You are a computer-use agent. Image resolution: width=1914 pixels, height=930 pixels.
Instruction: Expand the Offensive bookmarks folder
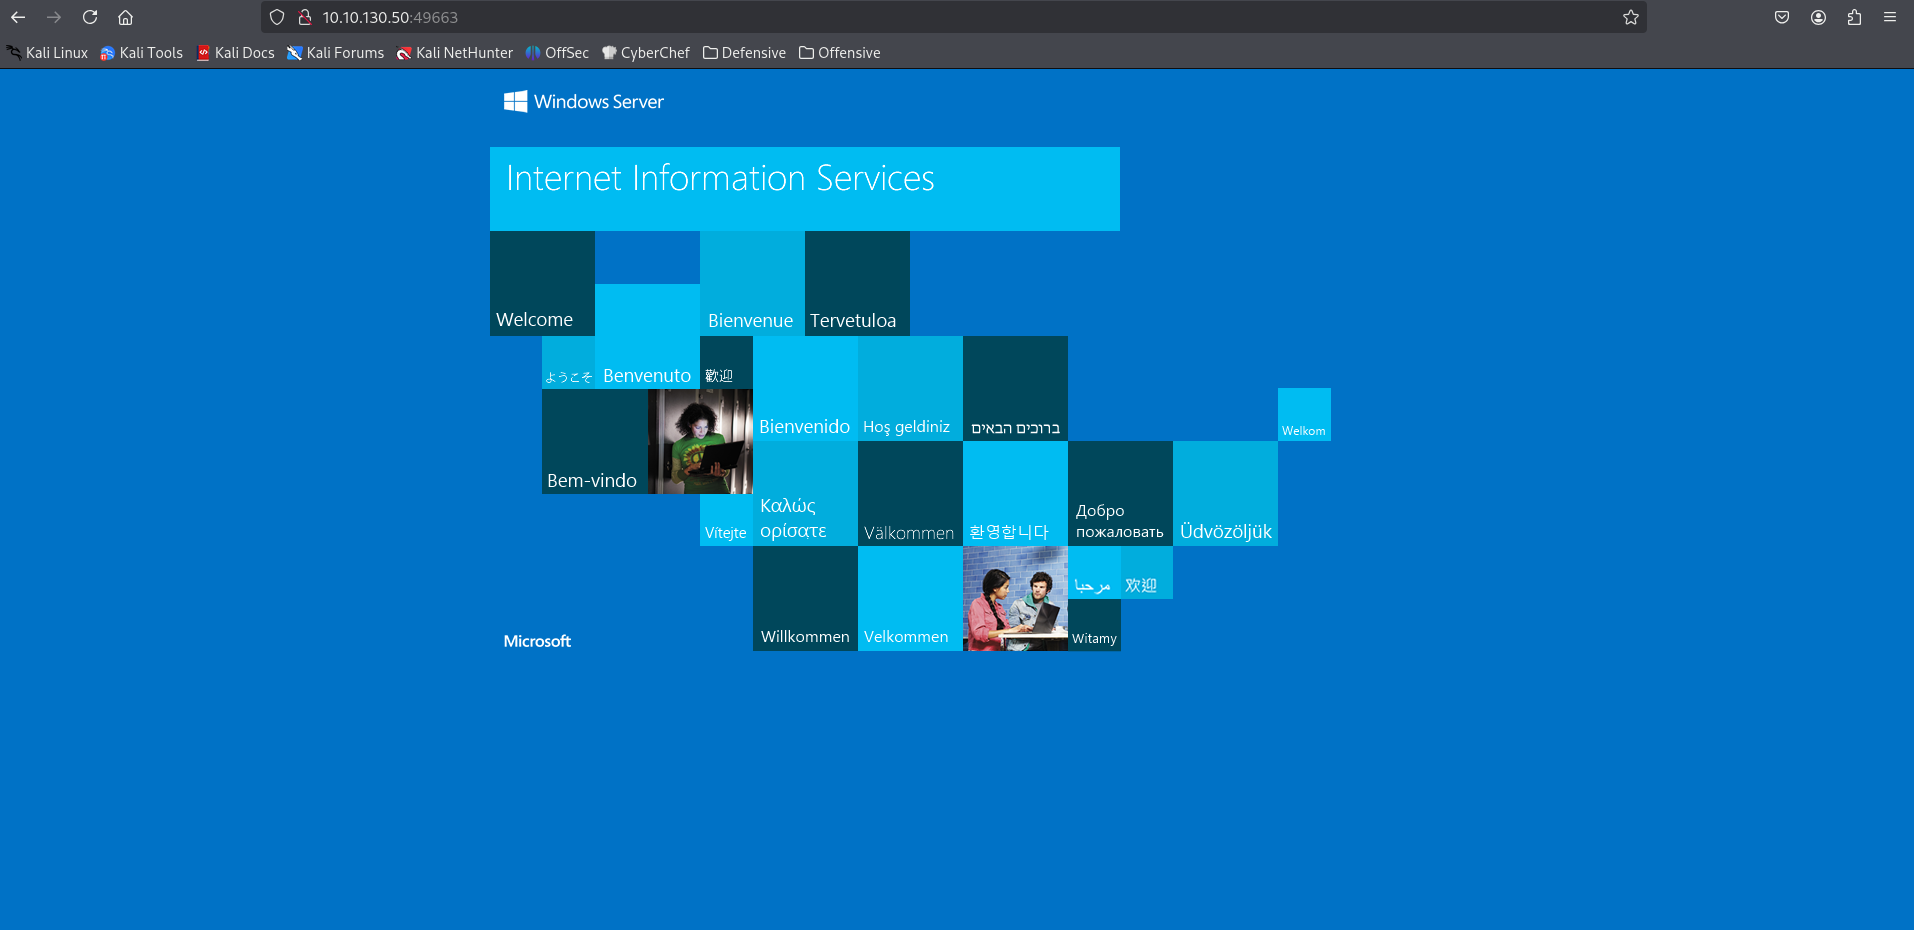point(839,53)
